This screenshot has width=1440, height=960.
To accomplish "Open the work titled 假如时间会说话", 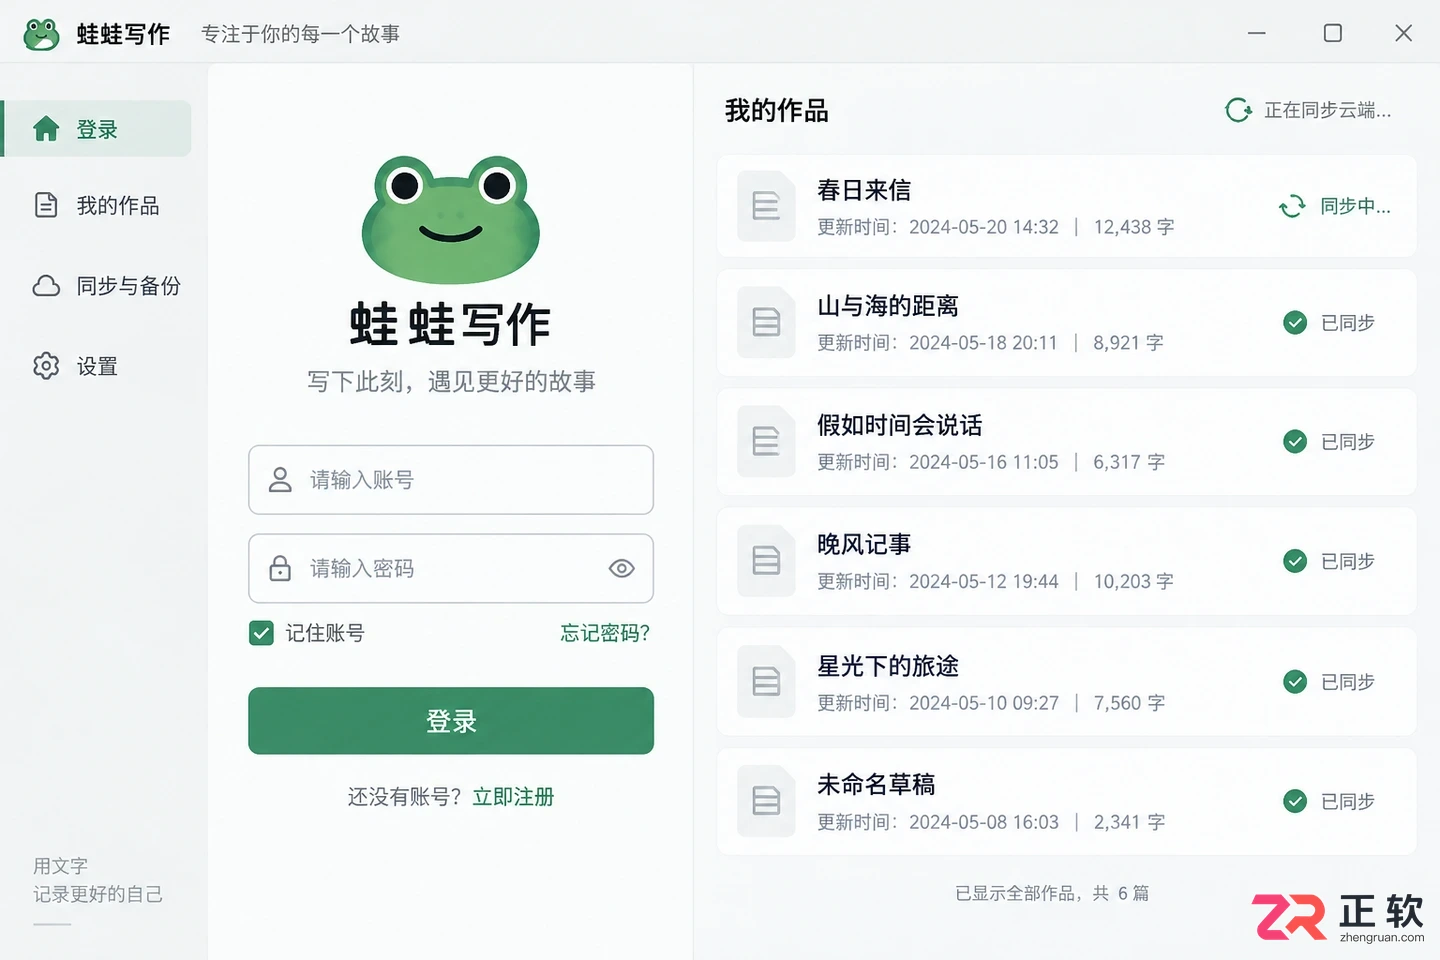I will click(x=900, y=425).
